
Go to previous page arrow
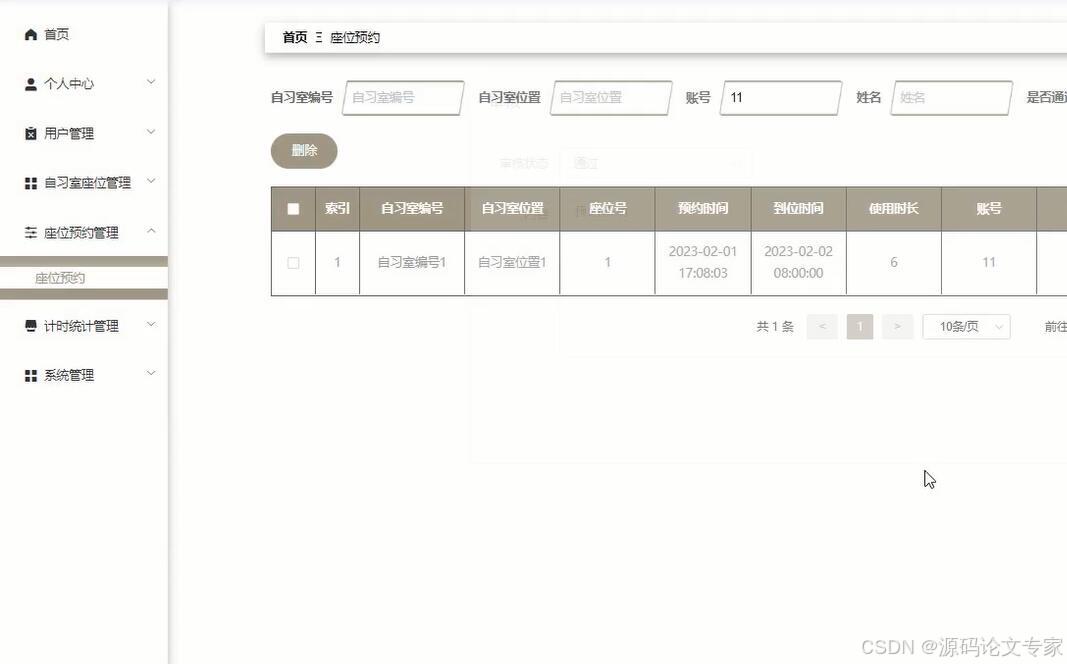pos(822,327)
